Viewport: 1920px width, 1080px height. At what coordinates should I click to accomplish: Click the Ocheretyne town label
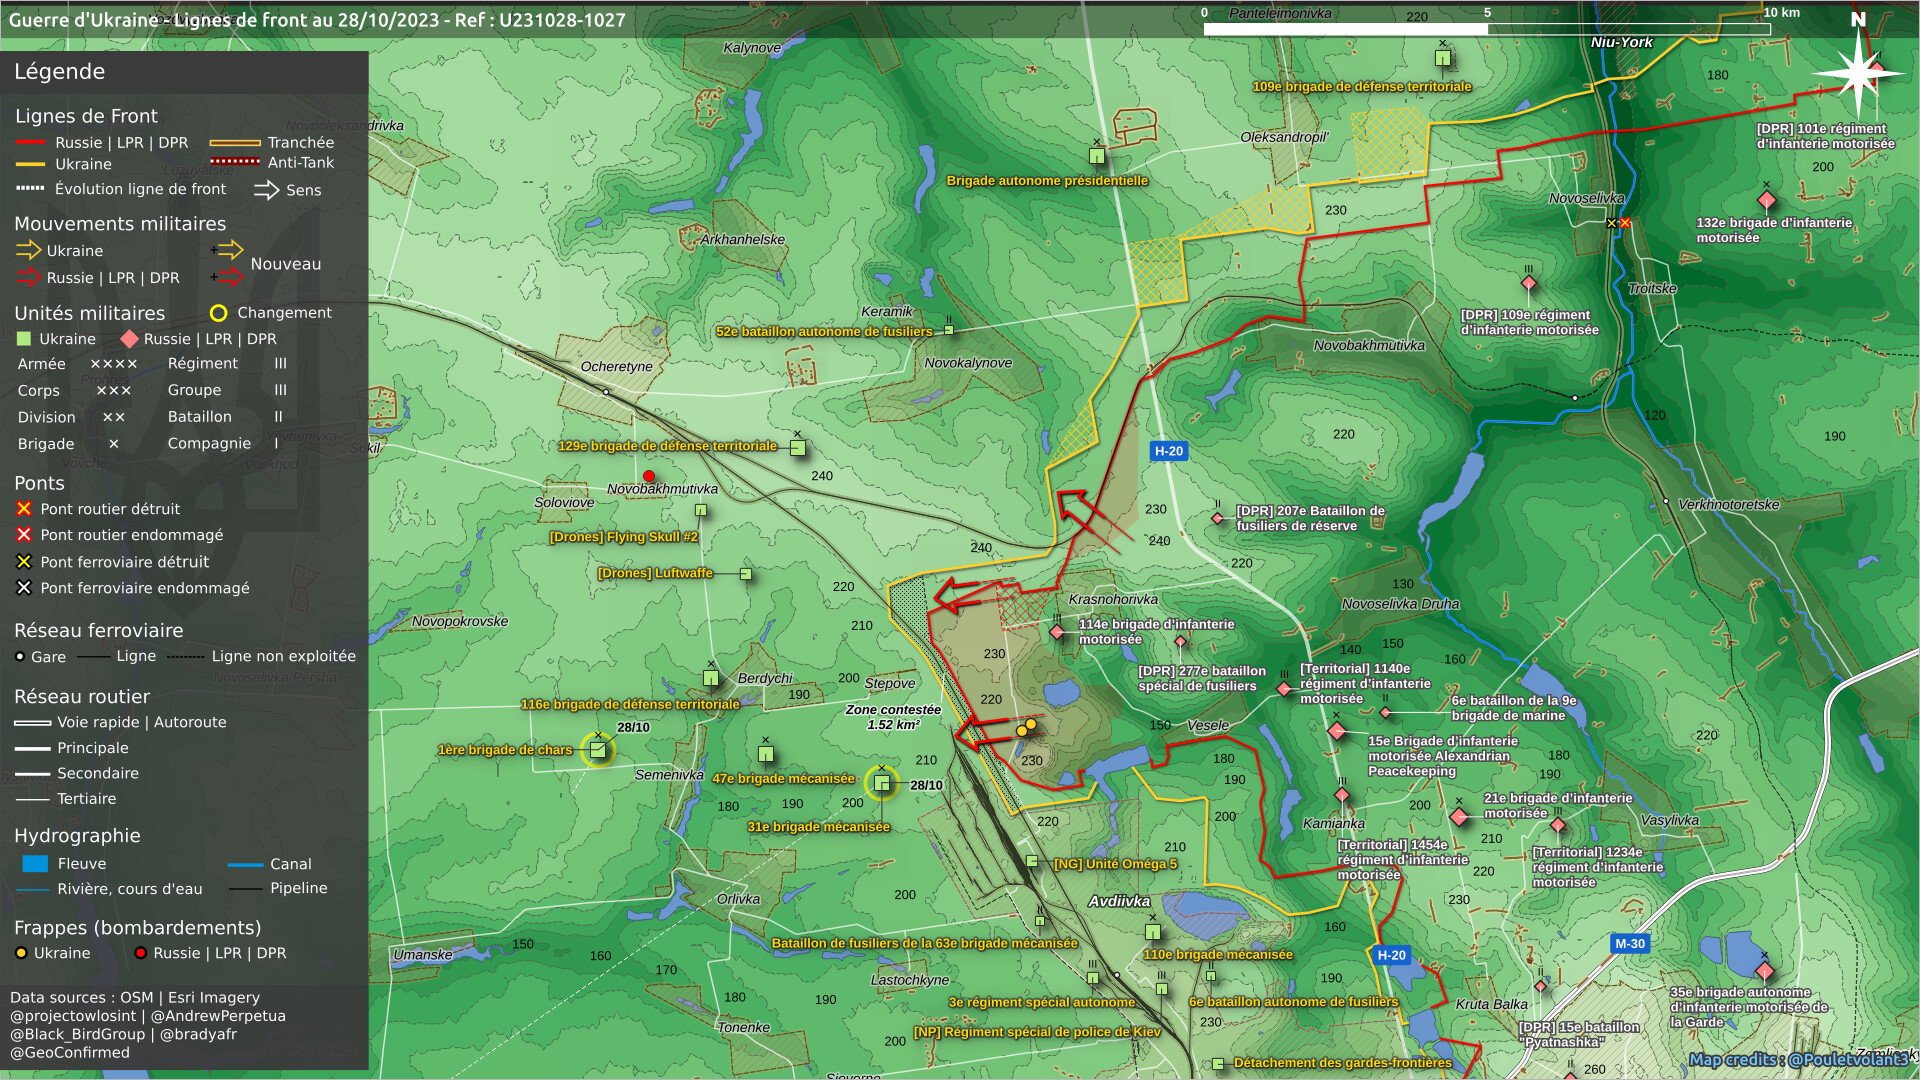point(616,367)
